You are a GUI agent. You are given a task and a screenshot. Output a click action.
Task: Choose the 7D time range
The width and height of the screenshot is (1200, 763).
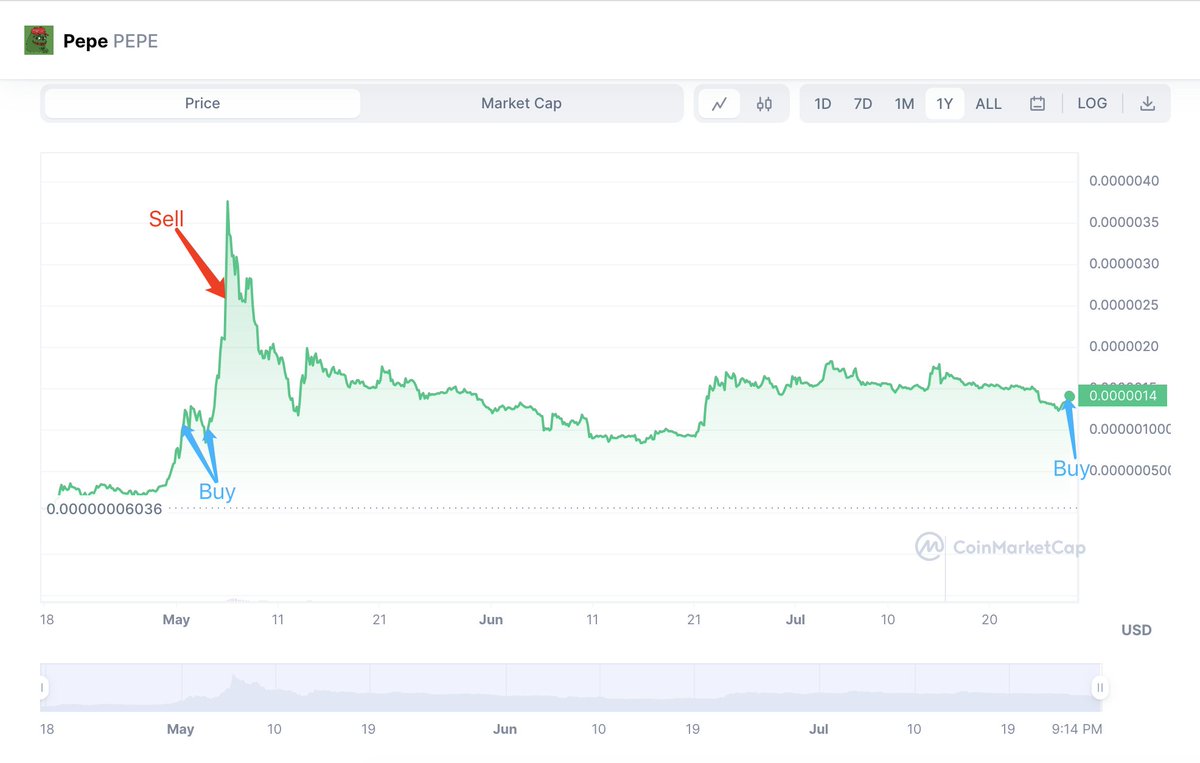tap(863, 104)
